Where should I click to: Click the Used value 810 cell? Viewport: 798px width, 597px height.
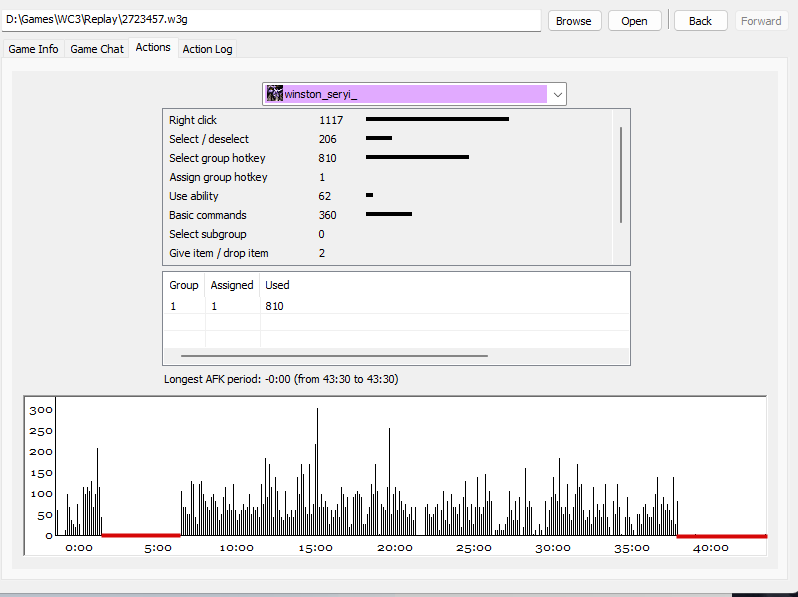coord(274,306)
